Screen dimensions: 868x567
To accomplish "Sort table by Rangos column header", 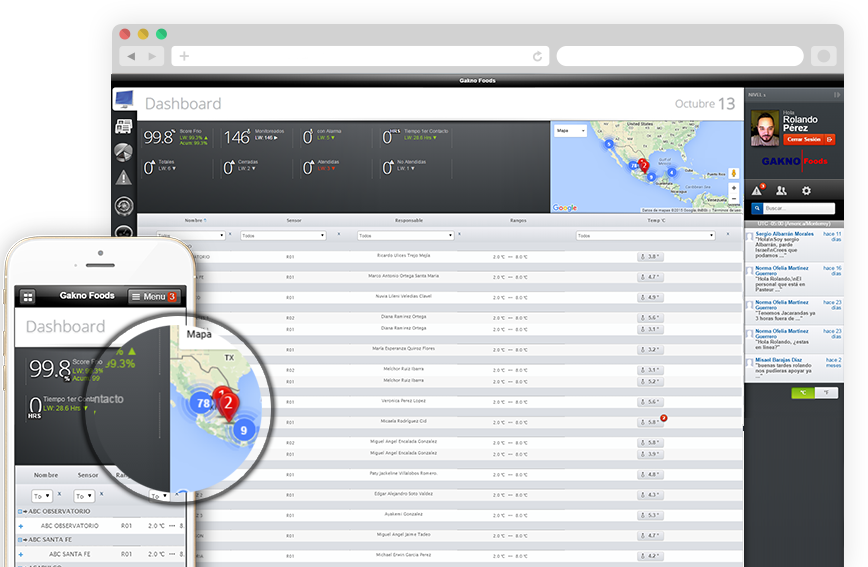I will (x=518, y=220).
